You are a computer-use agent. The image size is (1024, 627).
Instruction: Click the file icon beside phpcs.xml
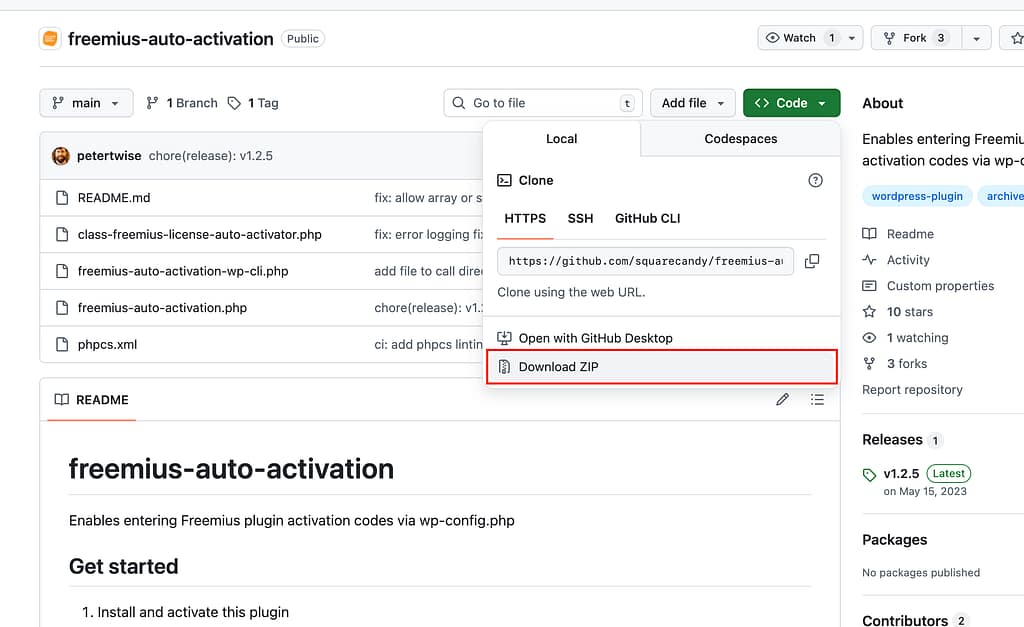(62, 344)
